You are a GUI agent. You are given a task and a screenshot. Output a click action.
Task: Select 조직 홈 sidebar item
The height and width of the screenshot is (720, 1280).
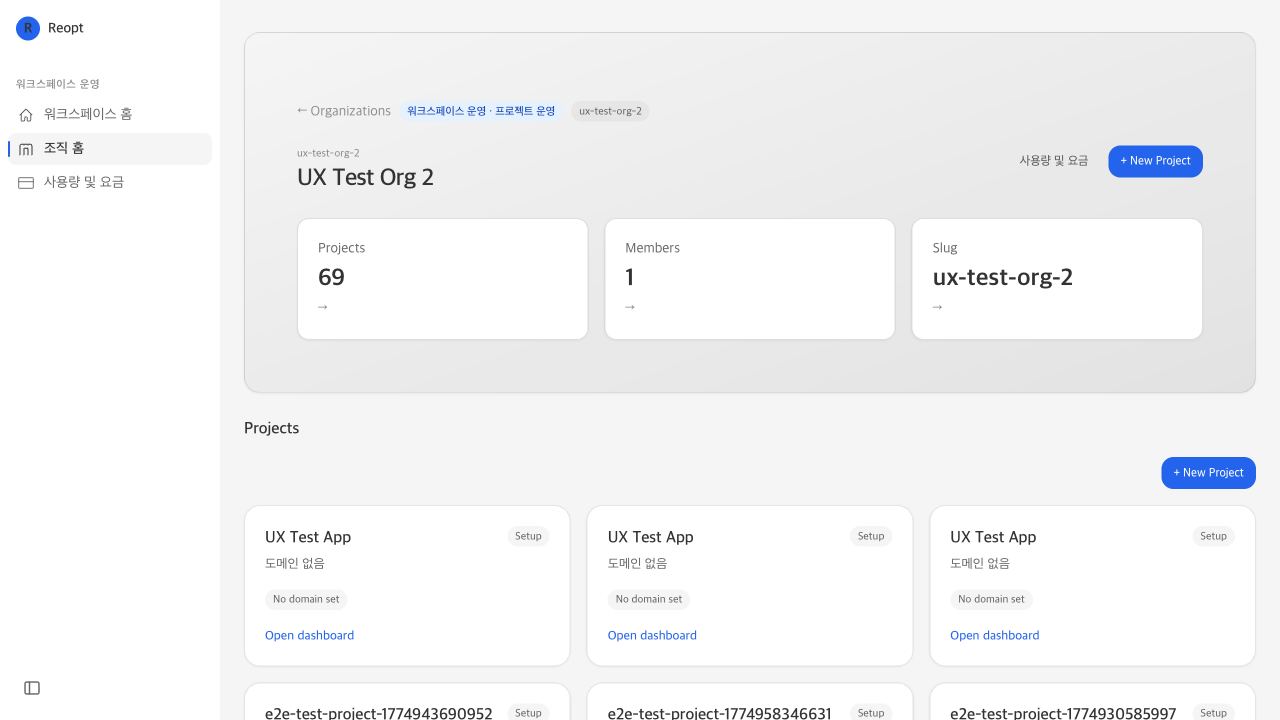(x=110, y=149)
